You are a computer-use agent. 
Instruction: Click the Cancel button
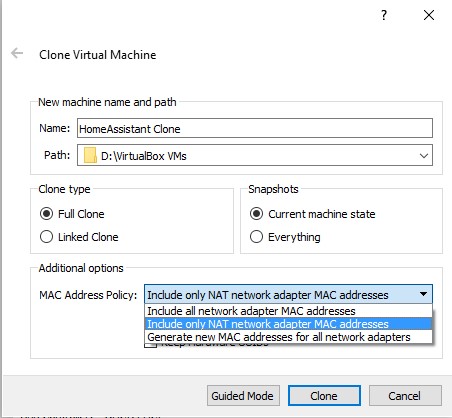pyautogui.click(x=405, y=396)
